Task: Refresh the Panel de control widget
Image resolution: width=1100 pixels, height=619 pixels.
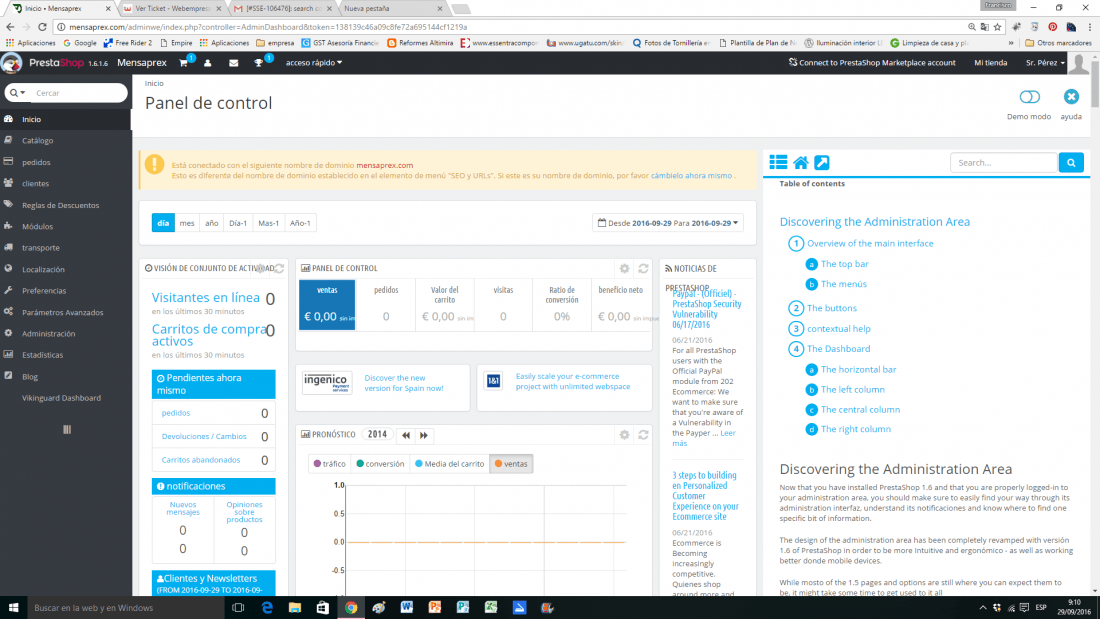Action: (643, 268)
